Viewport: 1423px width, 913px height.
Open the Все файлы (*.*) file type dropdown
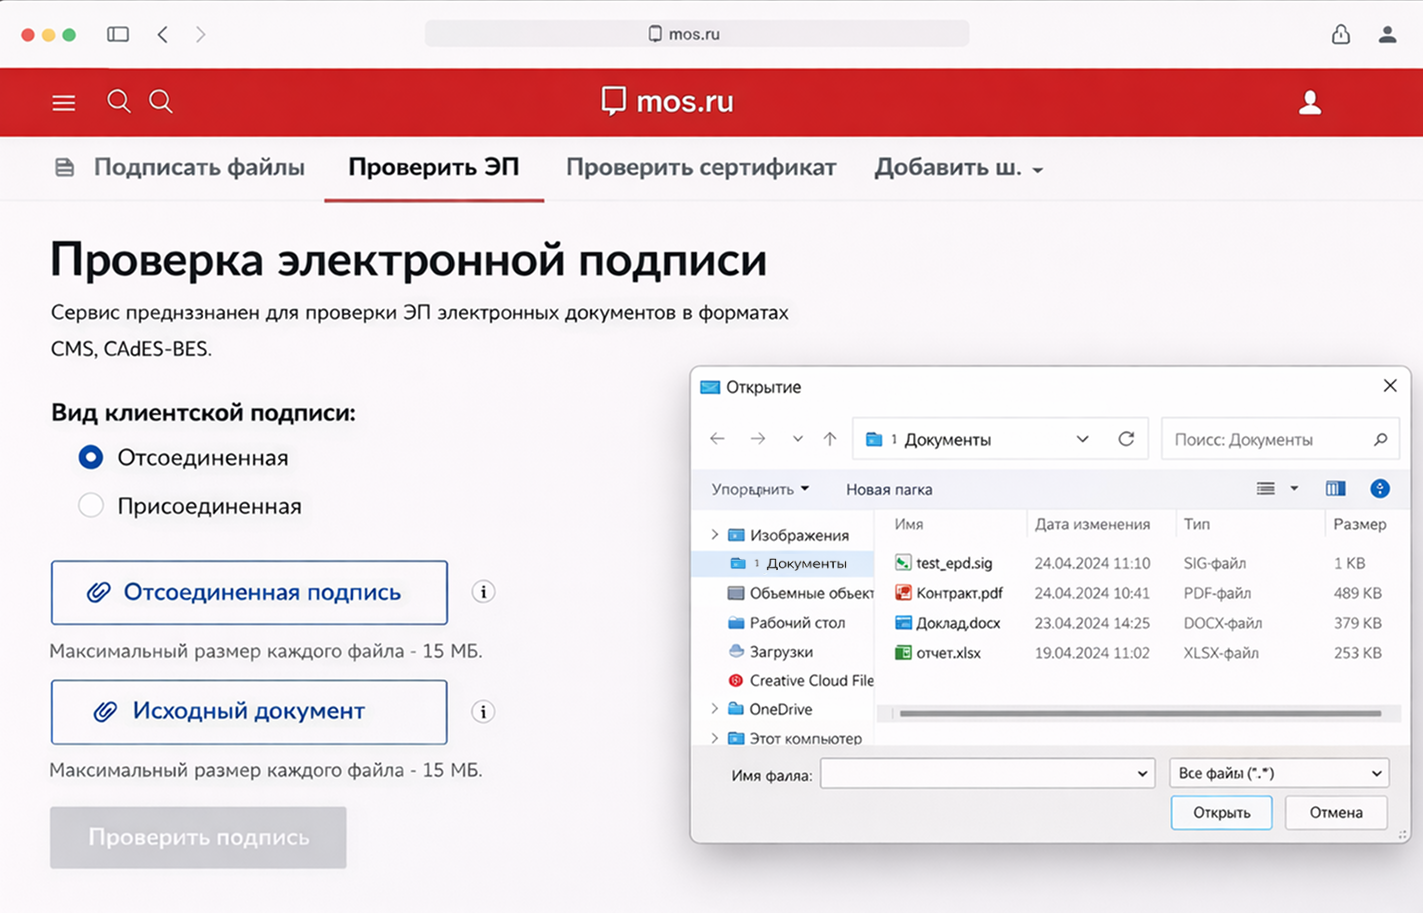(x=1278, y=772)
